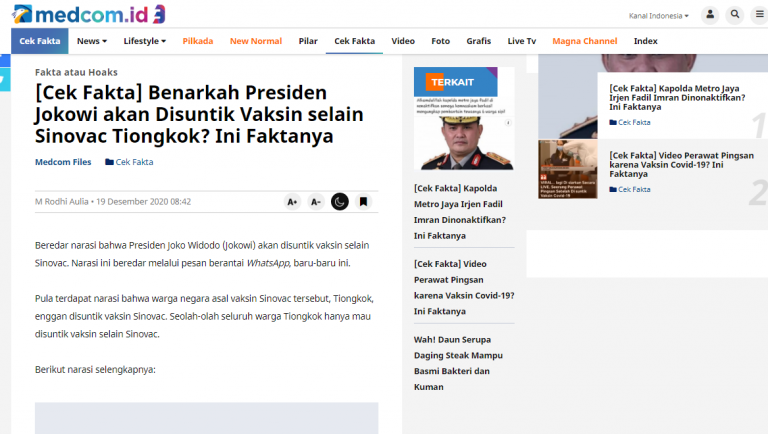Open the Foto section
This screenshot has height=434, width=768.
coord(440,41)
